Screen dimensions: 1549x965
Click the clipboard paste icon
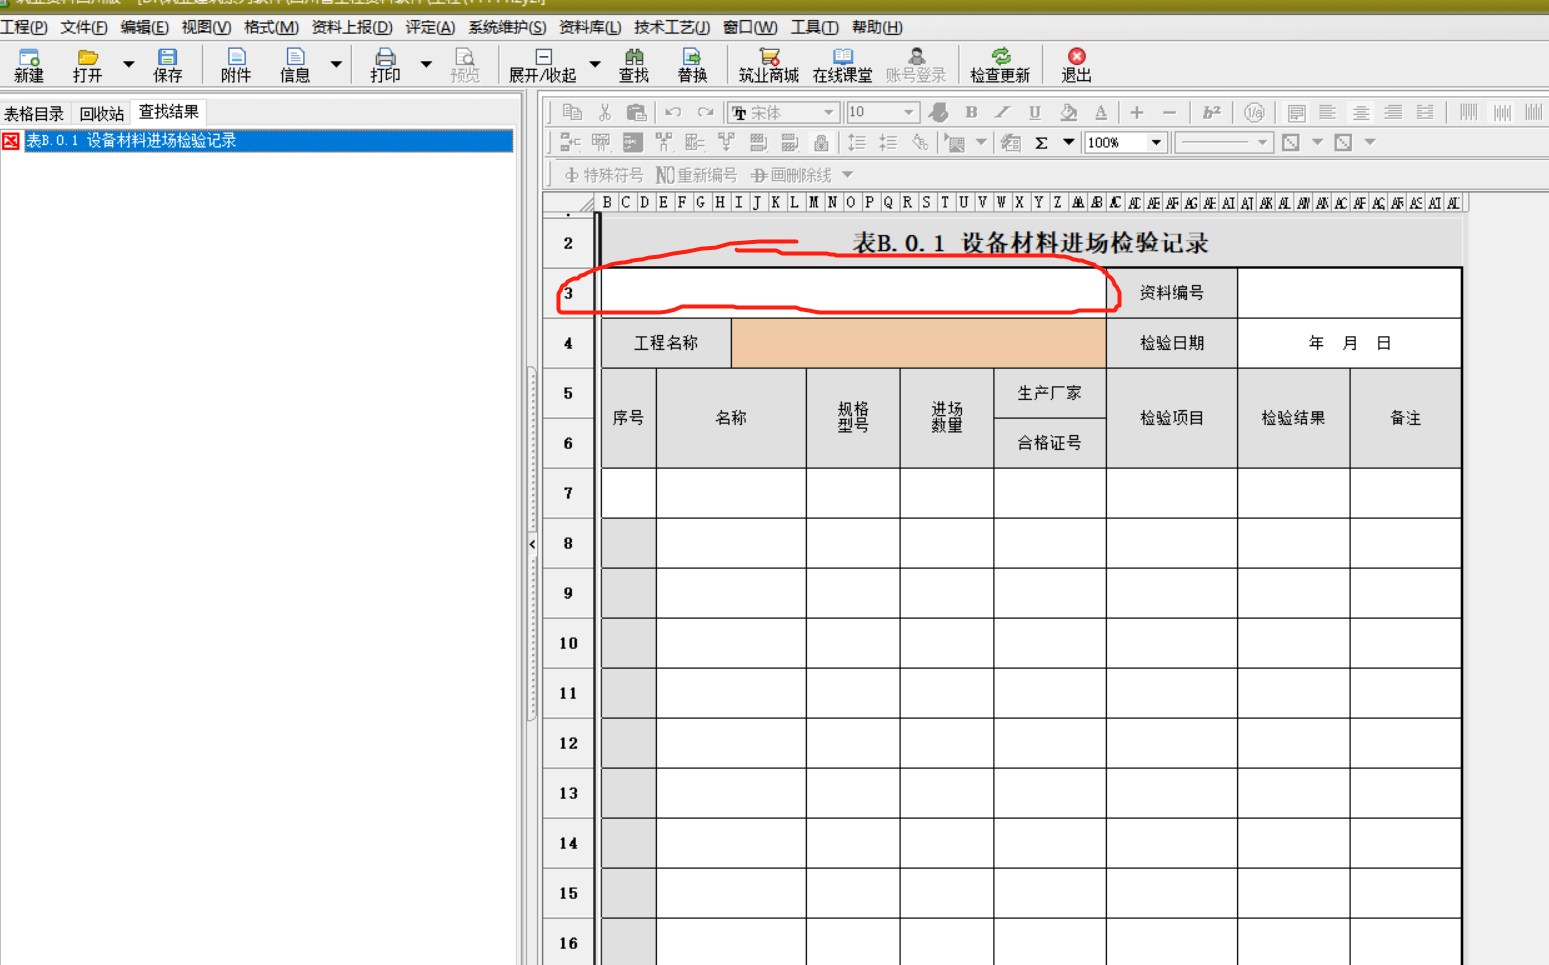click(x=636, y=112)
